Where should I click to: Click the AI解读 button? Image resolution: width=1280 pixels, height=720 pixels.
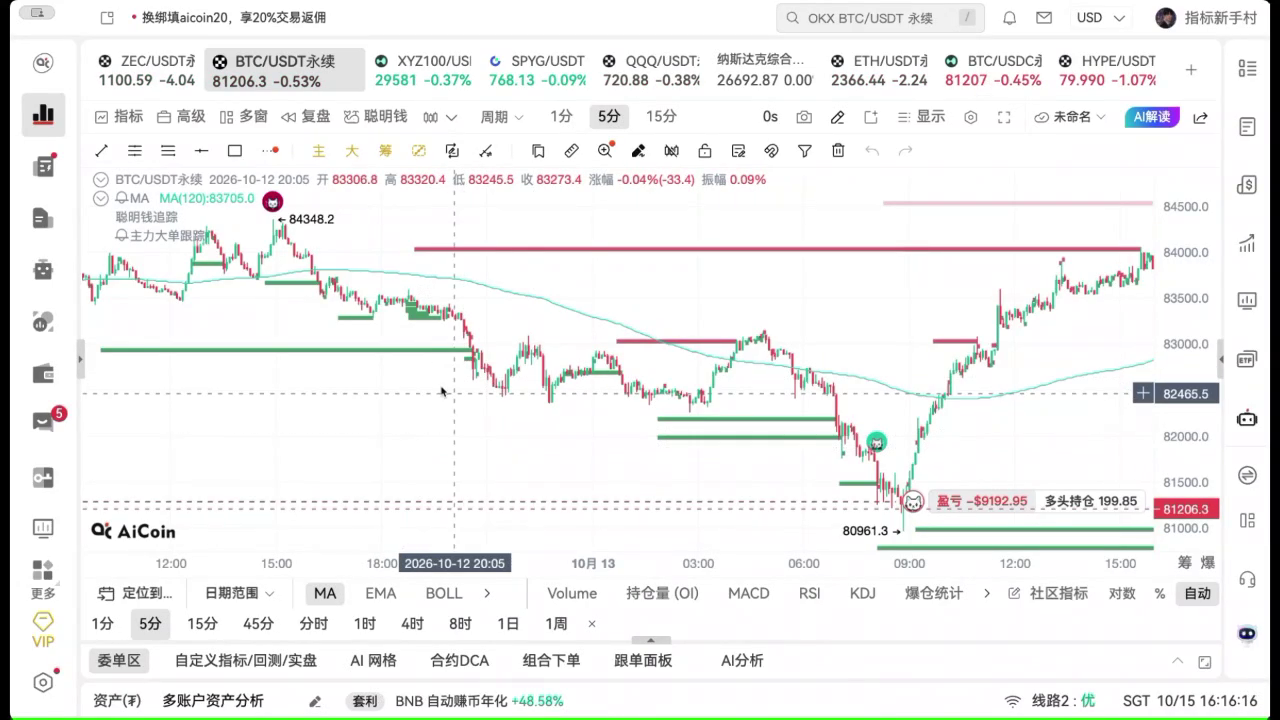tap(1152, 117)
